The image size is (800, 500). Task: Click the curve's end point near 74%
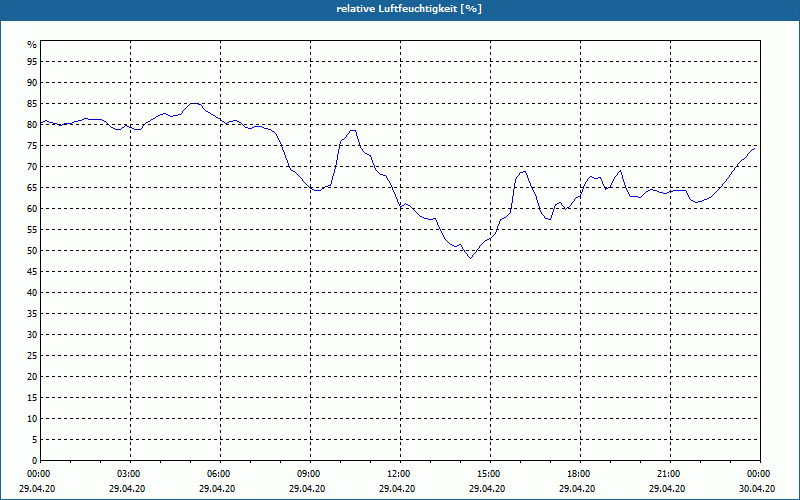[x=754, y=148]
